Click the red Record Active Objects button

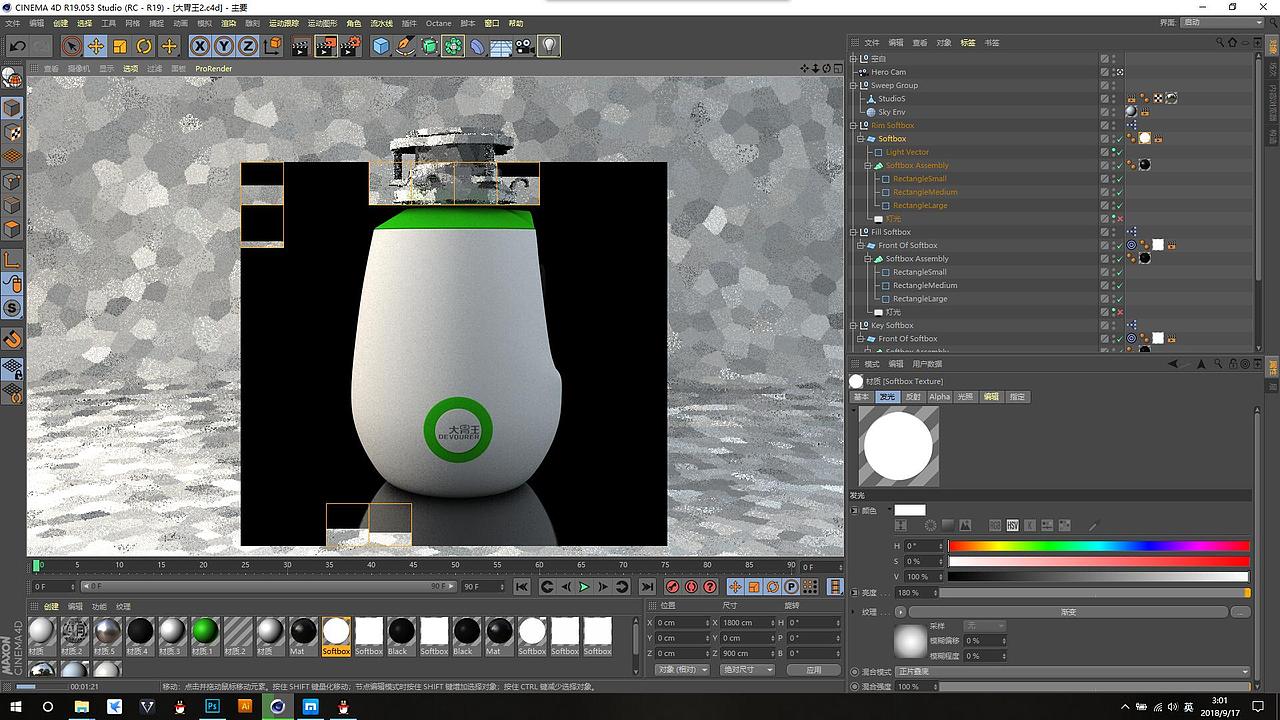673,587
